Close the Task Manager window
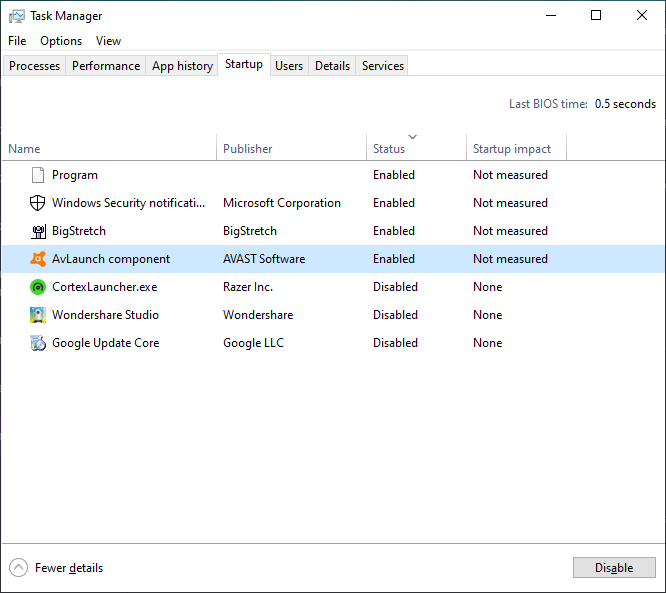The width and height of the screenshot is (666, 593). (641, 16)
